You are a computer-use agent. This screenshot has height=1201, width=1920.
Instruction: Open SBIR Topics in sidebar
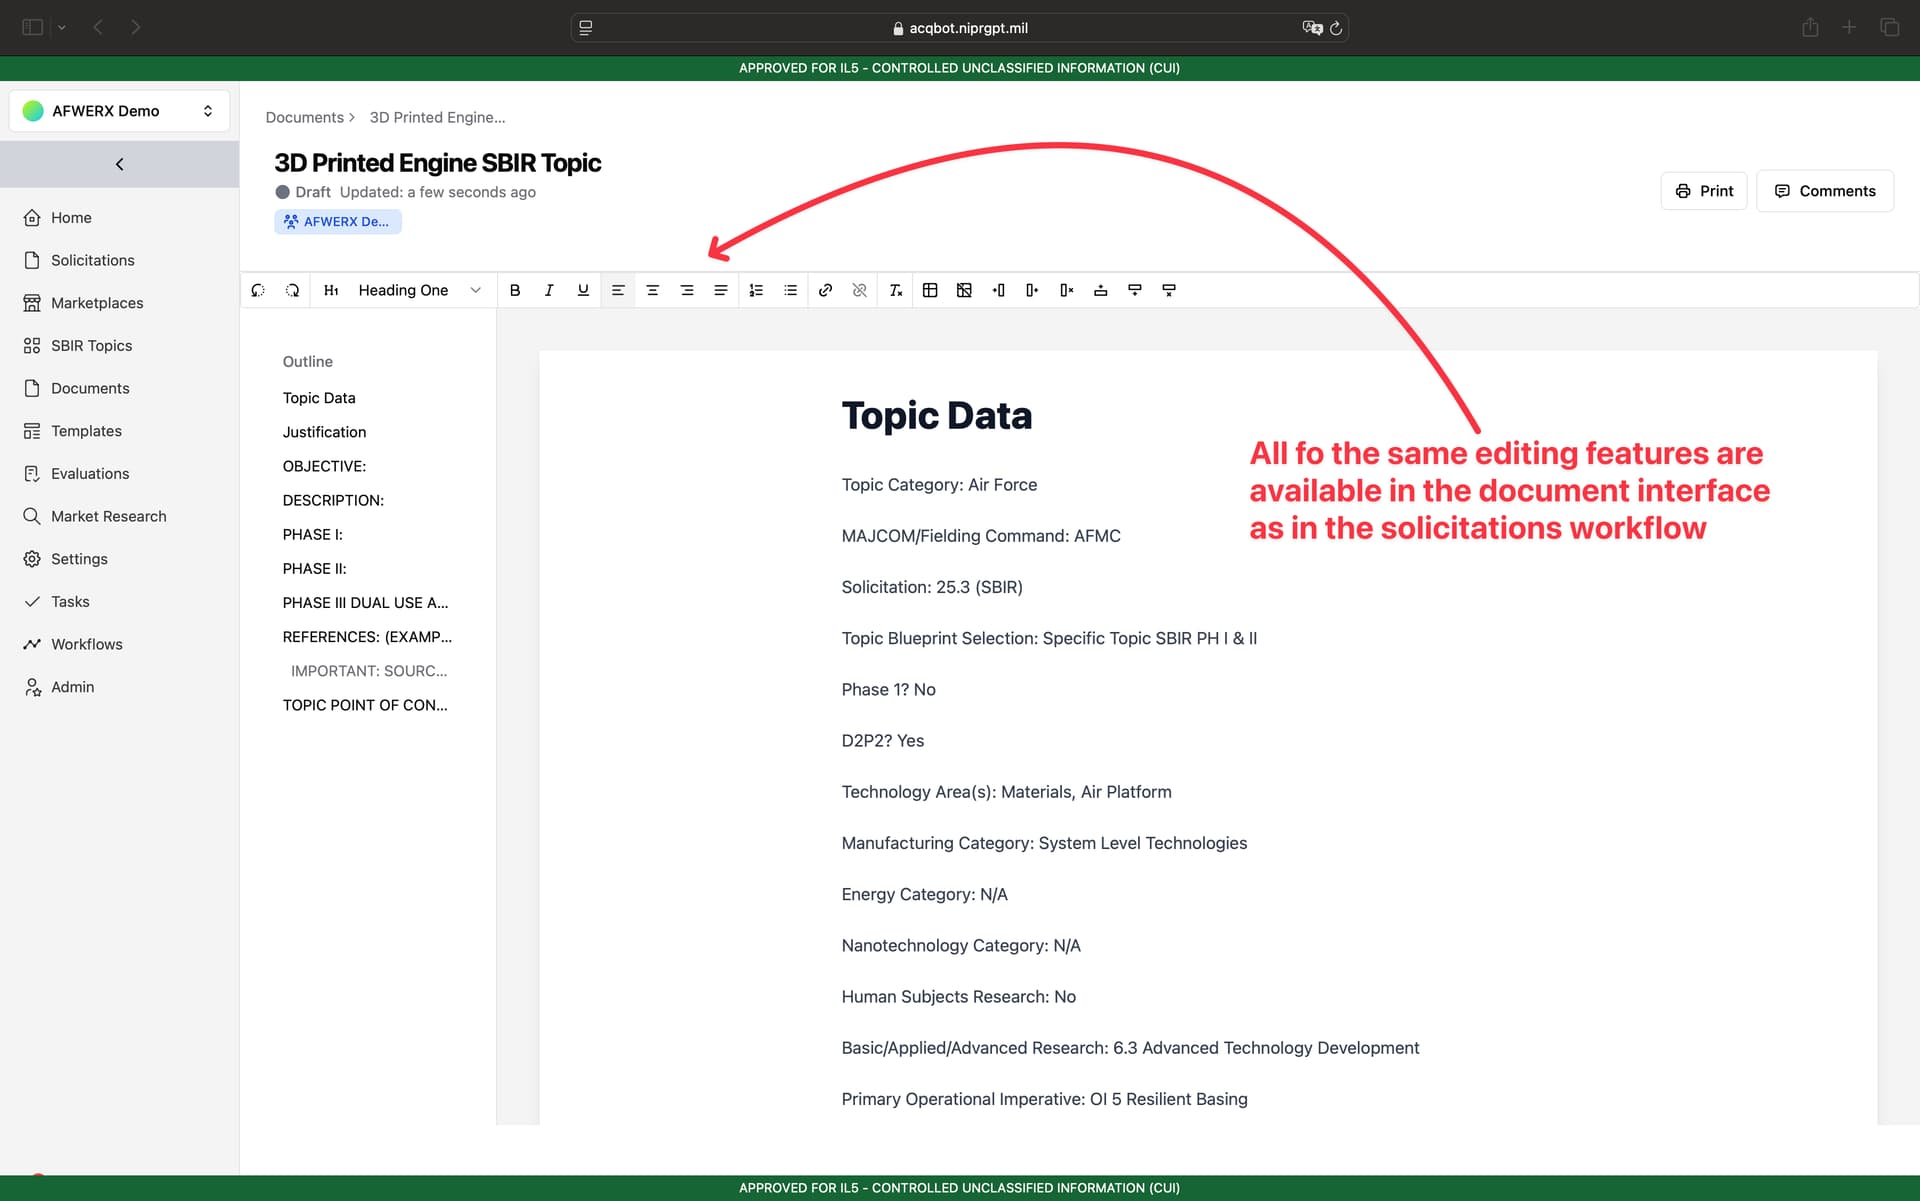coord(91,345)
